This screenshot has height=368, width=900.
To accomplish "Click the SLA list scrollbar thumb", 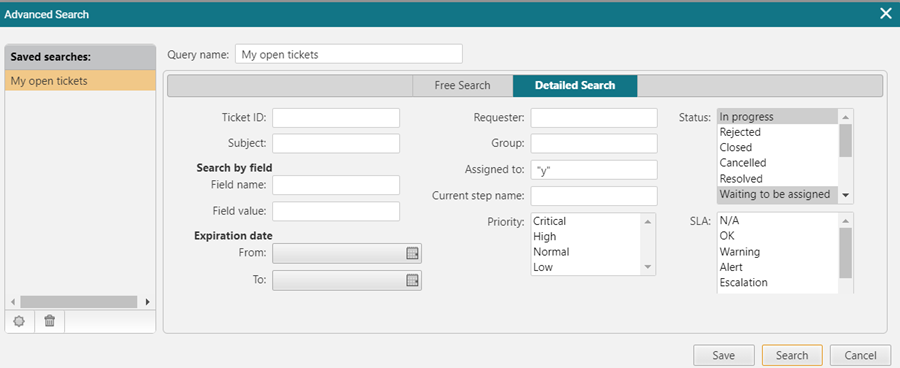I will pos(845,253).
